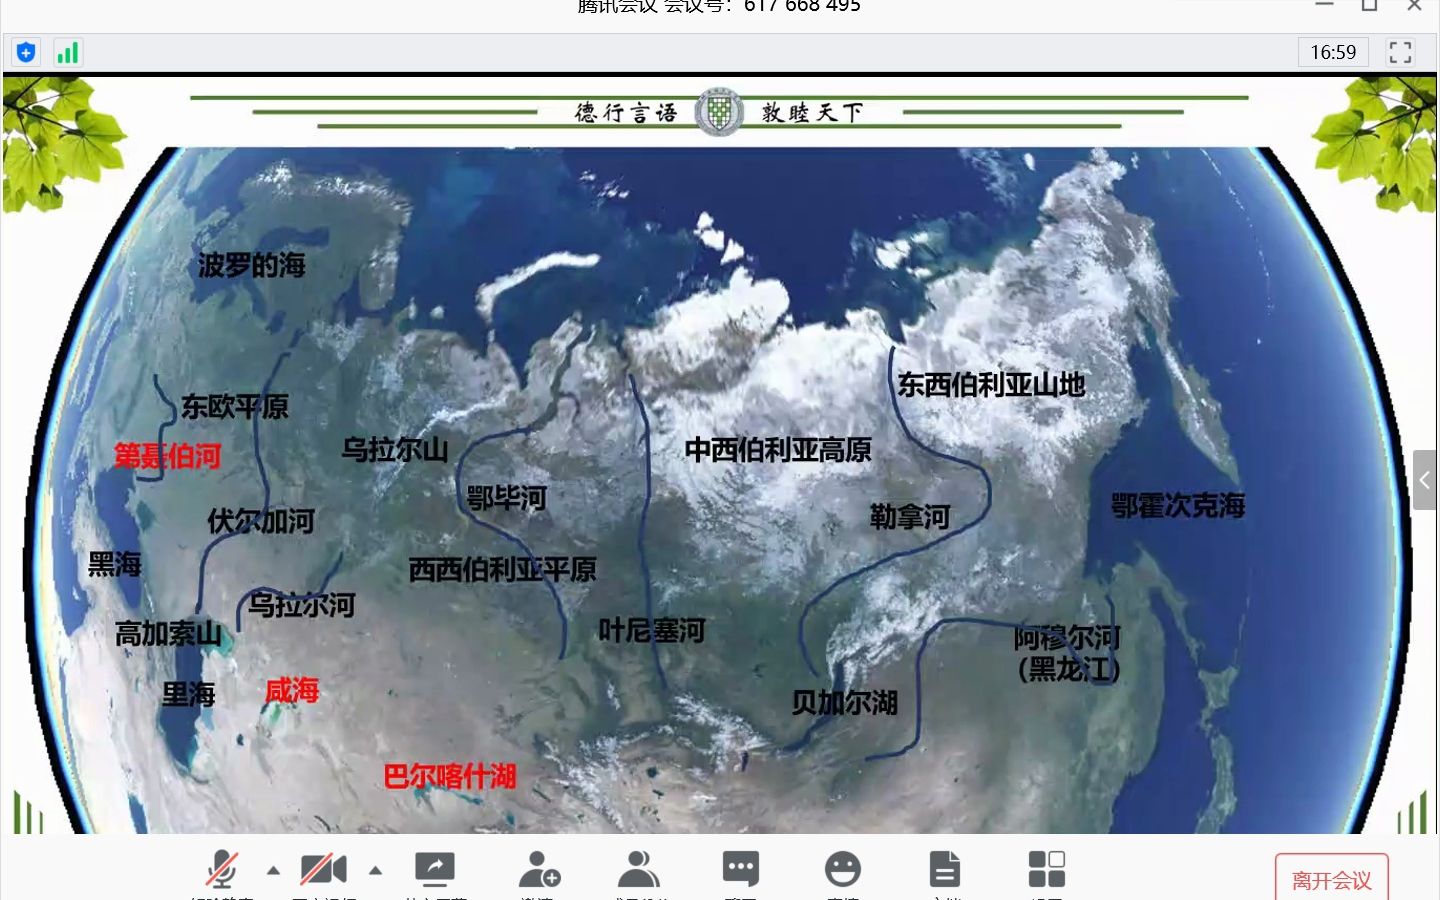Unmute the microphone in the meeting toolbar

click(222, 868)
